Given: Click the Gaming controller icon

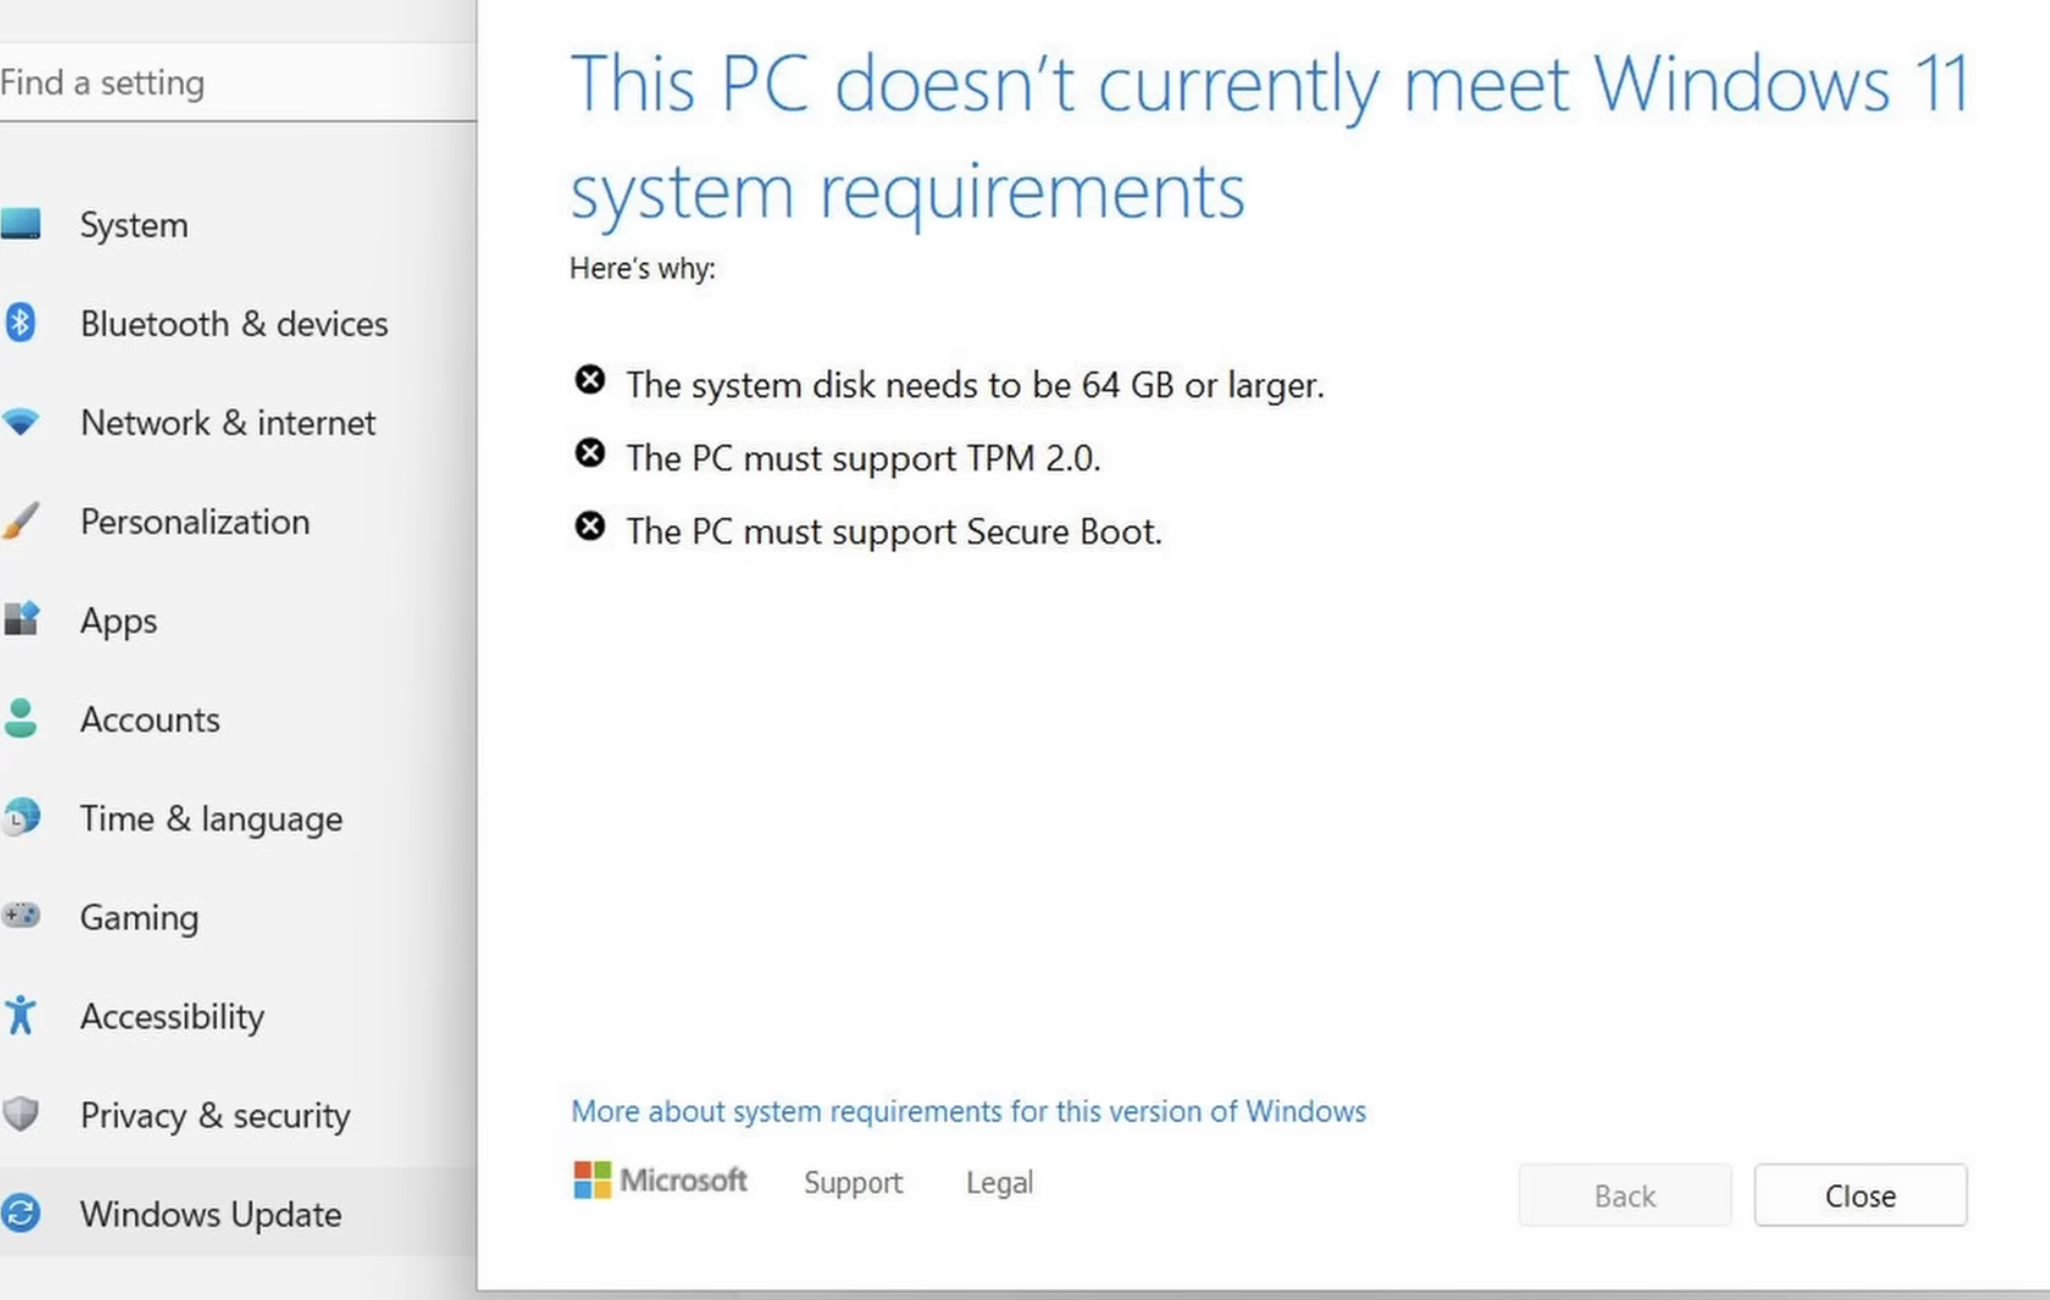Looking at the screenshot, I should 21,916.
